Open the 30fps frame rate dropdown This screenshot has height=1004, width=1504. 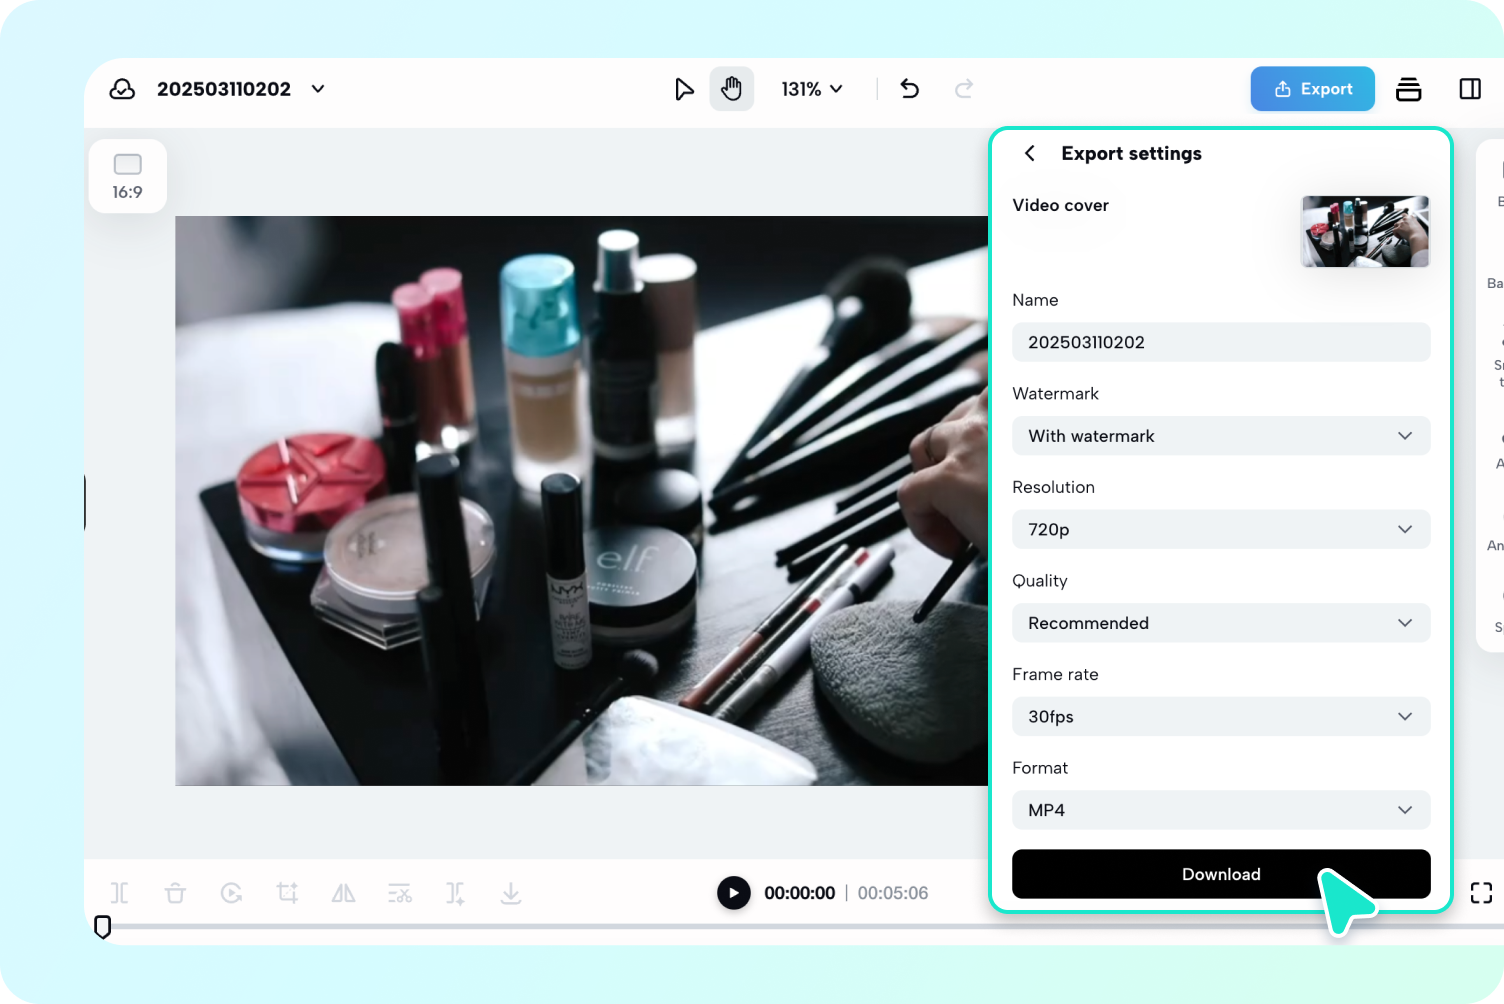(1221, 716)
